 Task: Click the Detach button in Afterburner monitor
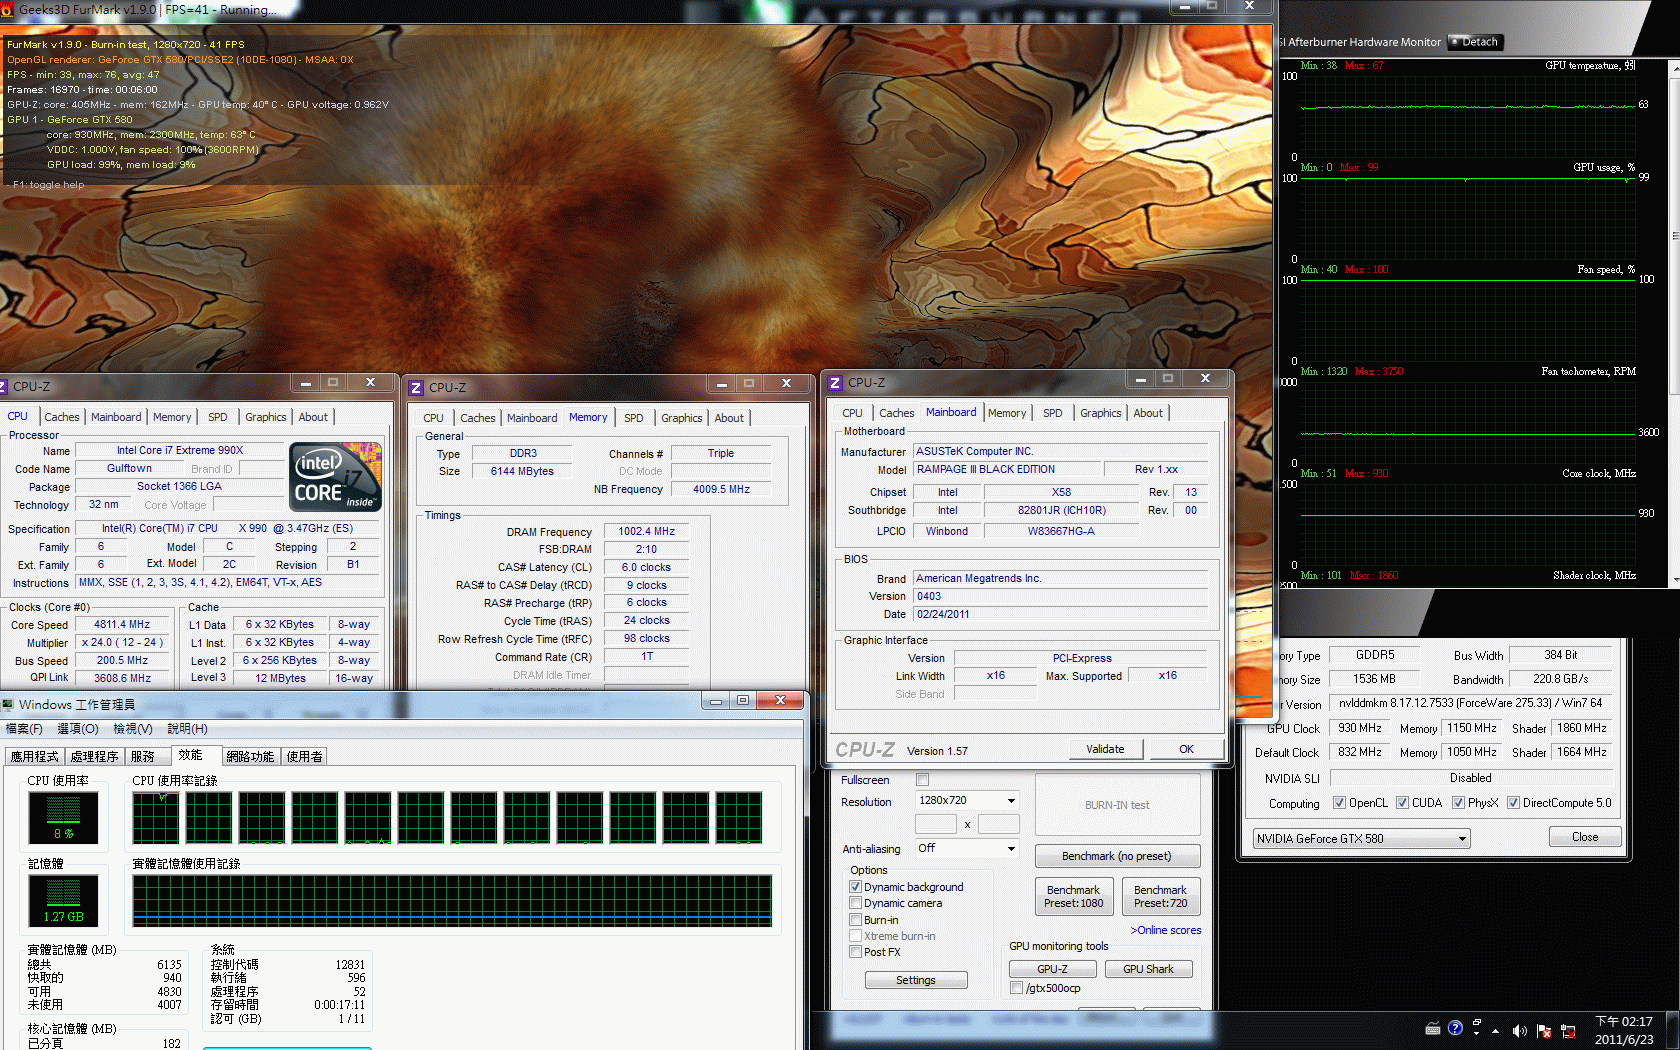coord(1476,42)
